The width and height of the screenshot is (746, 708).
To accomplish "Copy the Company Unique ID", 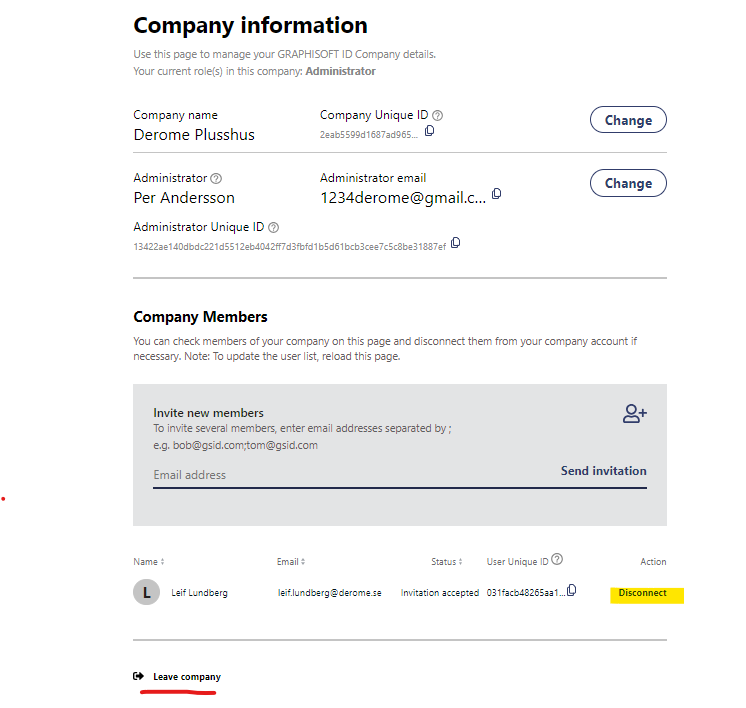I will click(x=430, y=132).
